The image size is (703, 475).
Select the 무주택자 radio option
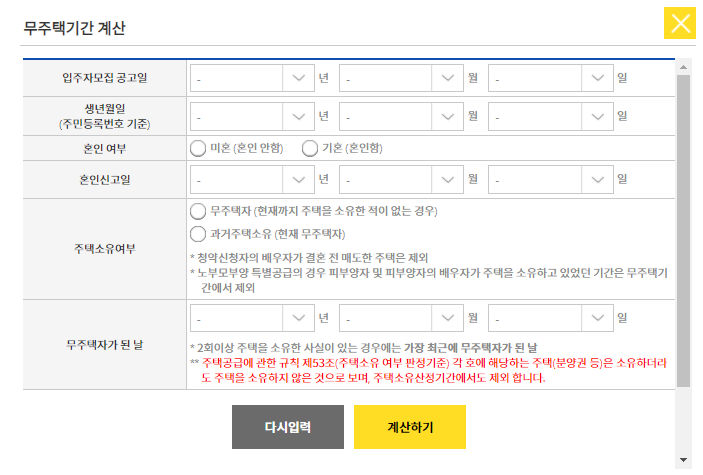click(x=198, y=211)
